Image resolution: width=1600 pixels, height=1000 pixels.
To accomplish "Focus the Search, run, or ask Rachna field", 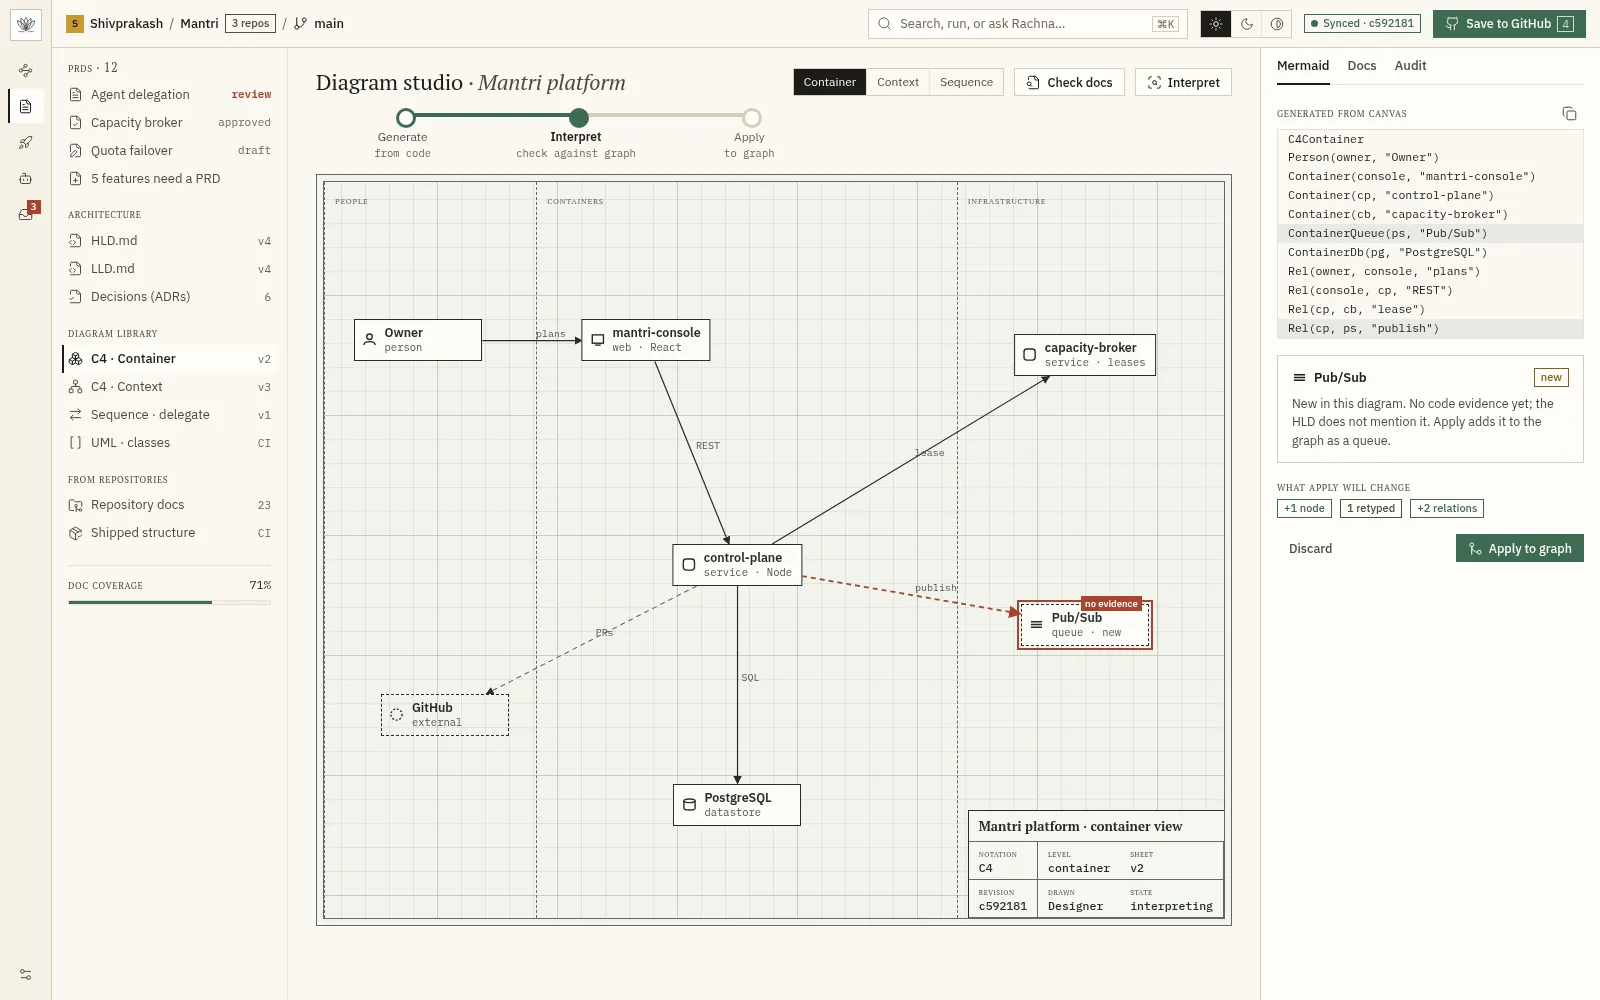I will (x=1028, y=24).
